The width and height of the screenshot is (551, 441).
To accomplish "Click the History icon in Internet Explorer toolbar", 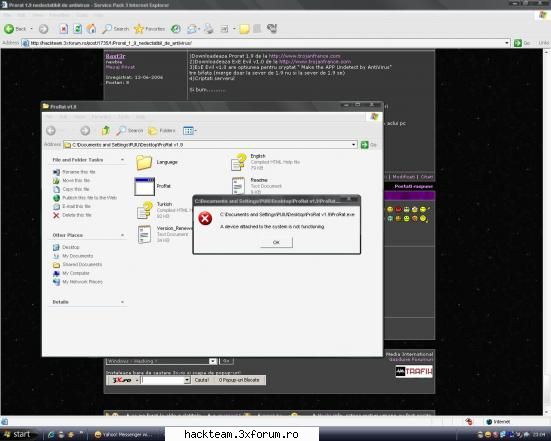I will point(176,29).
